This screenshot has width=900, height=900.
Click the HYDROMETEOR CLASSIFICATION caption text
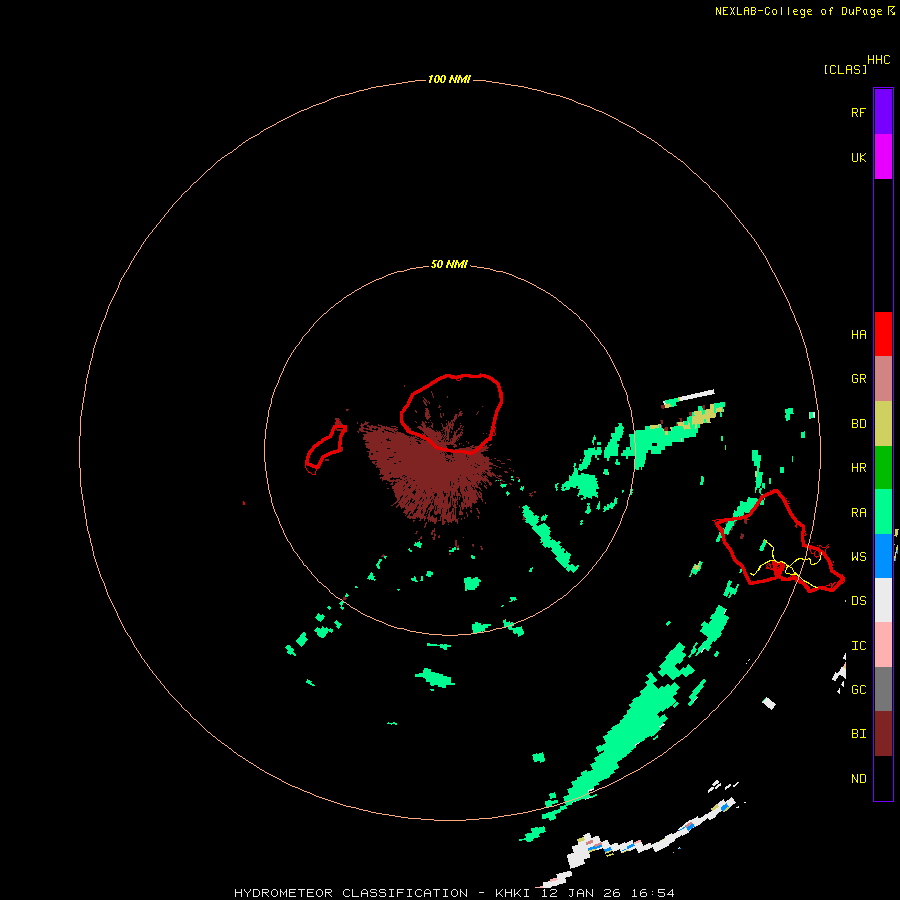click(351, 893)
